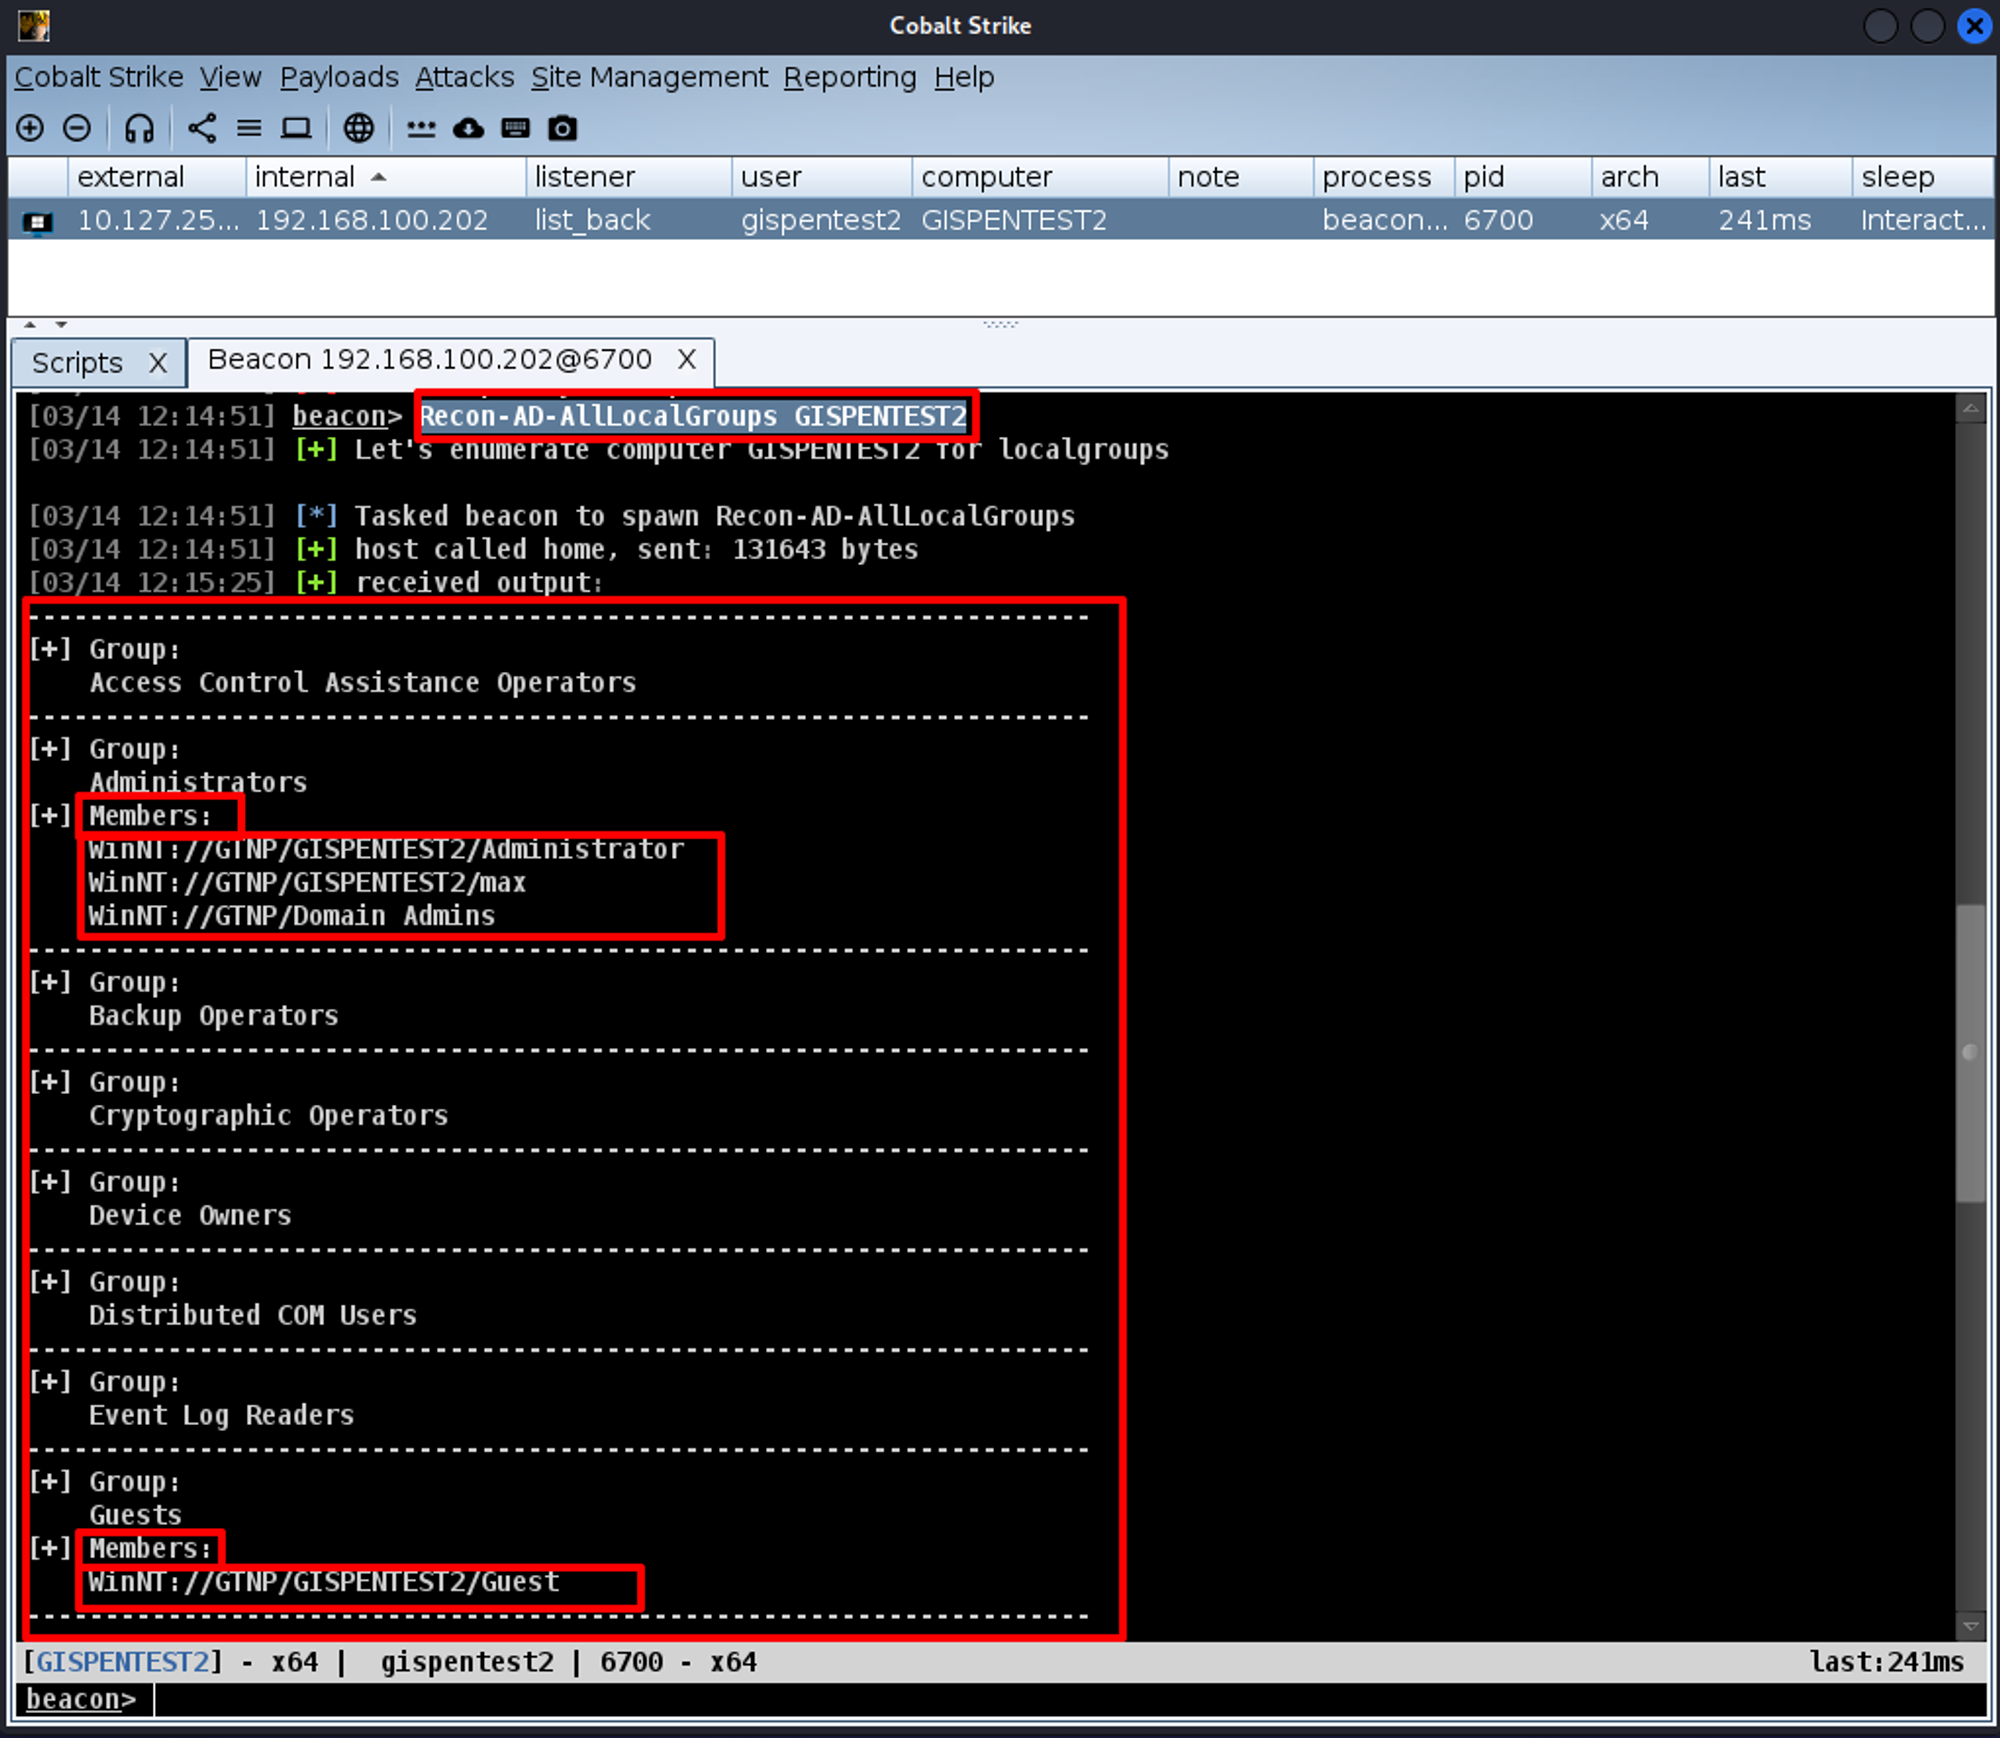
Task: Collapse top panel with divider up arrow
Action: point(30,324)
